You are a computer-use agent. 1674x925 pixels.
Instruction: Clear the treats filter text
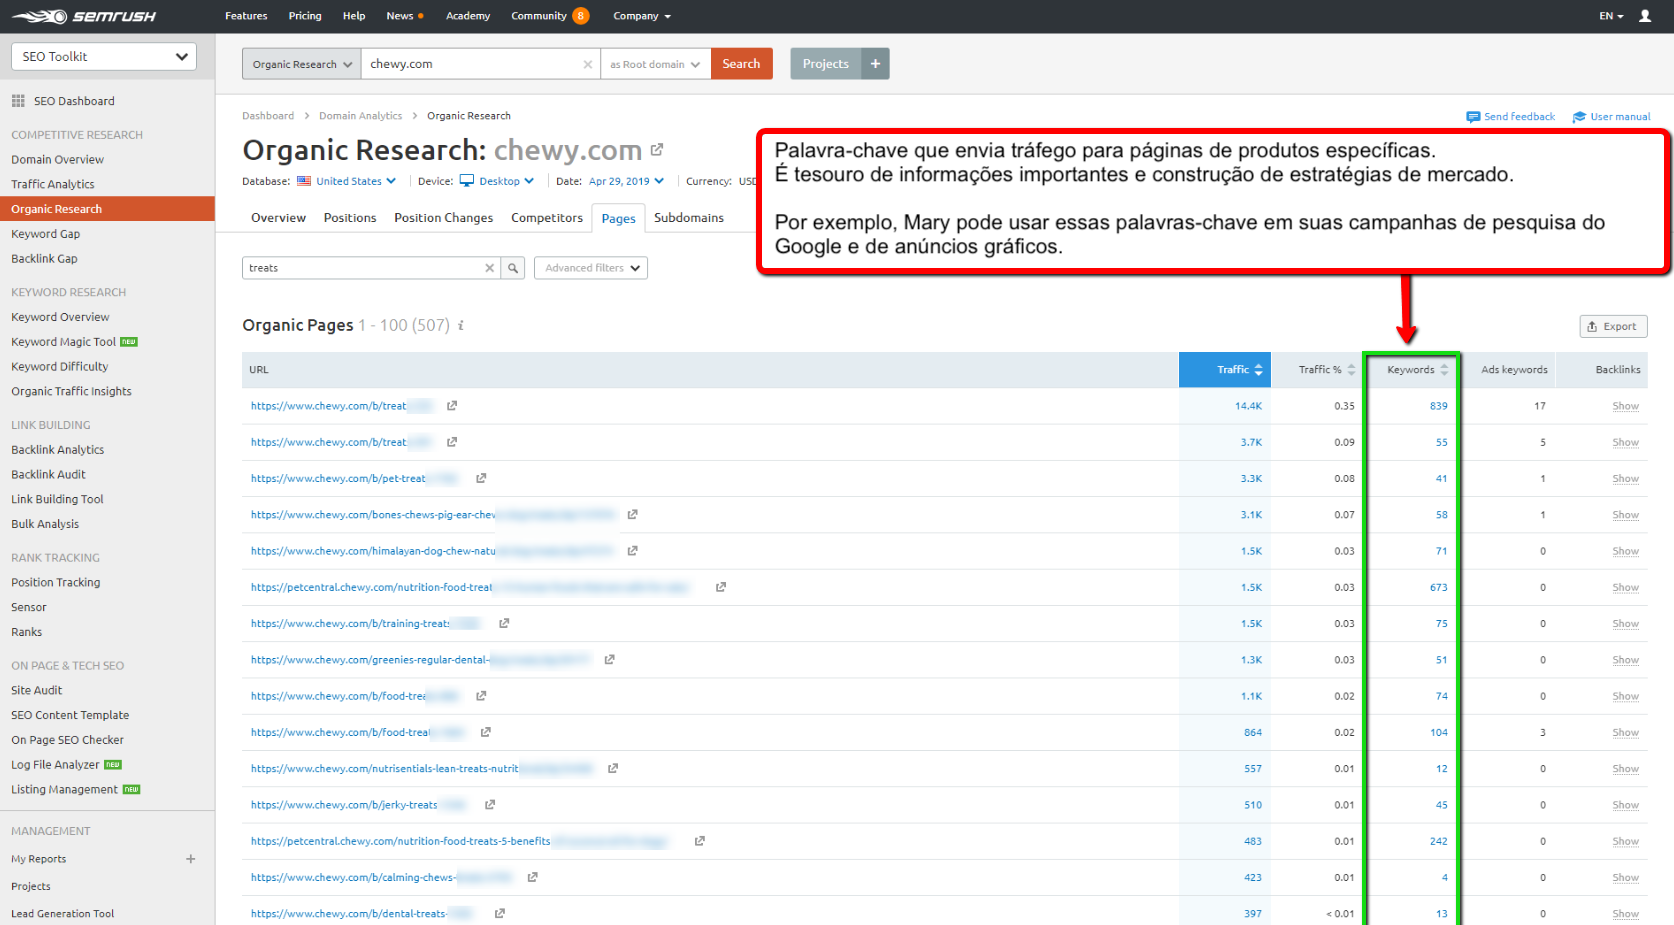489,268
